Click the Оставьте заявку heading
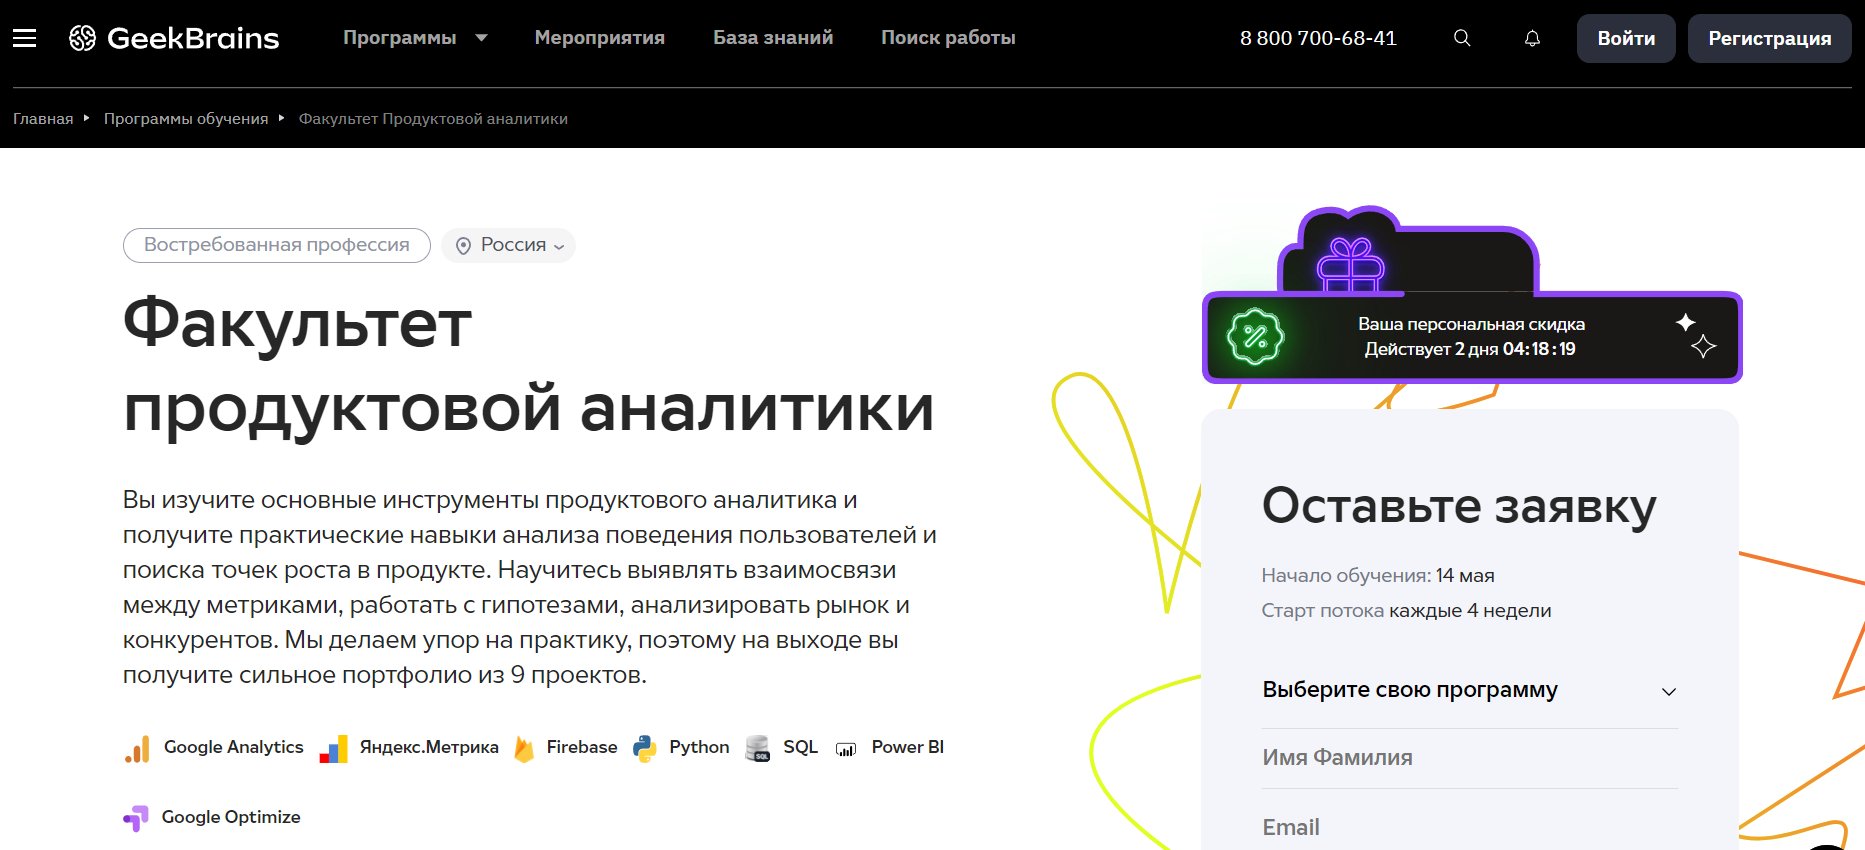 1459,506
